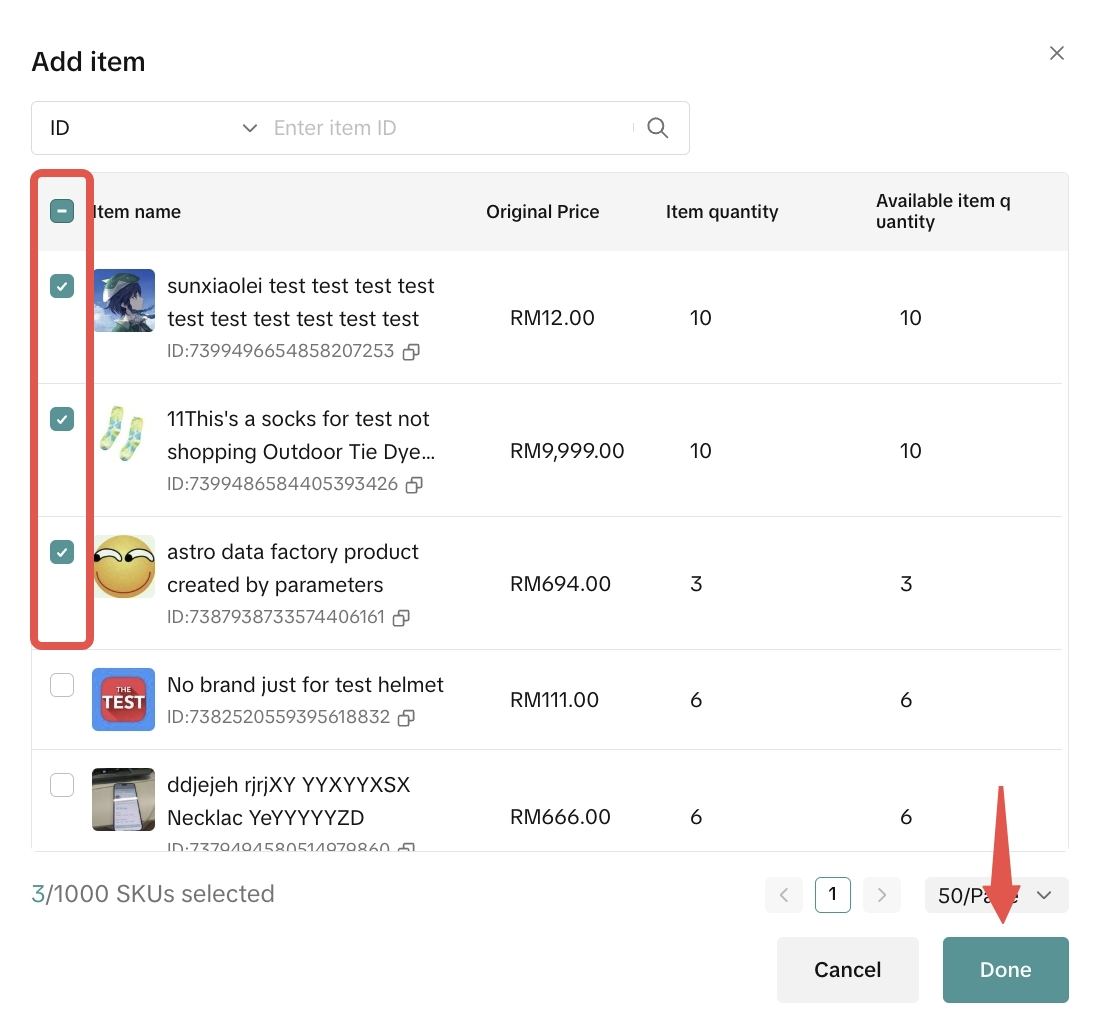
Task: Copy ID of the socks item
Action: 414,485
